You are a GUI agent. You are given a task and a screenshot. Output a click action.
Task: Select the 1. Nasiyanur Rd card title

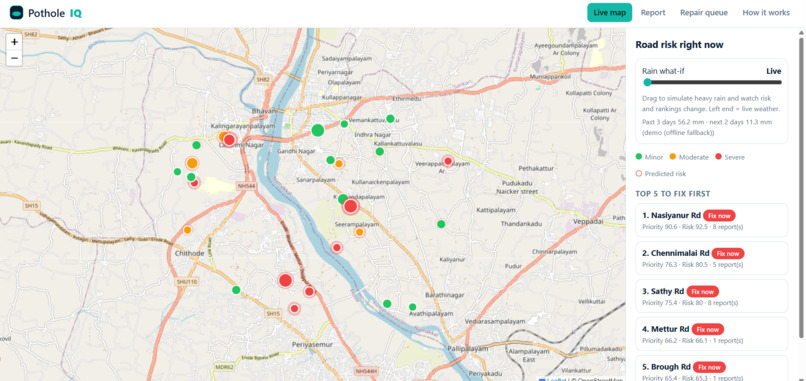(671, 215)
